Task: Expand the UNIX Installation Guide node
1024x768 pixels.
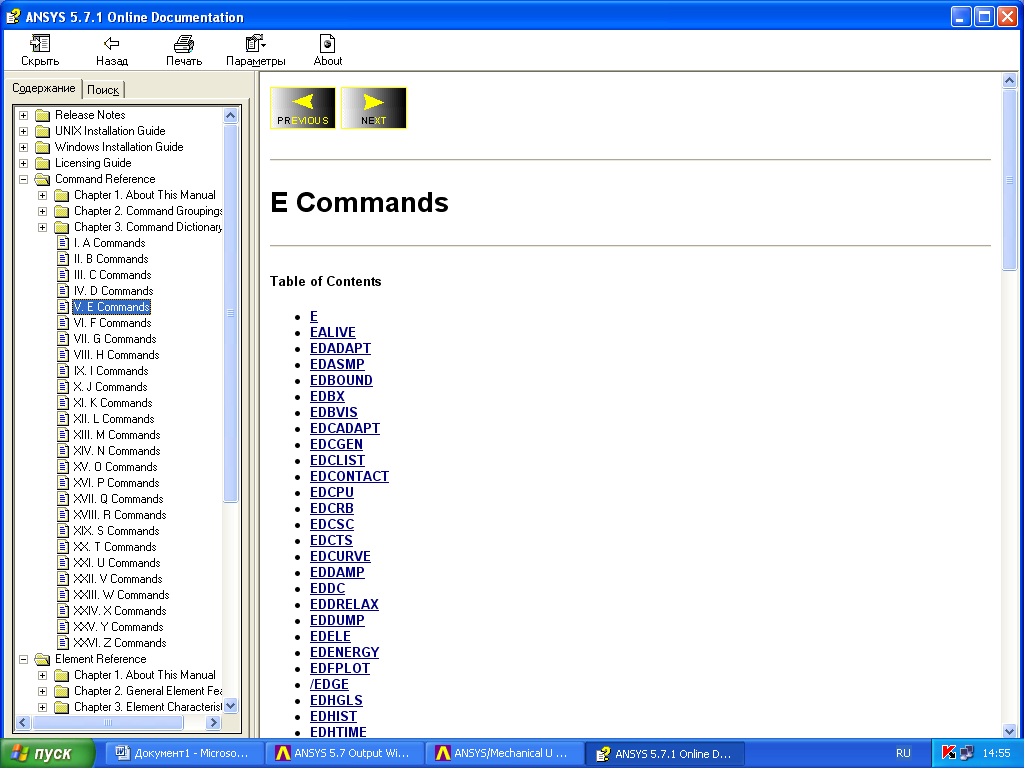Action: point(24,131)
